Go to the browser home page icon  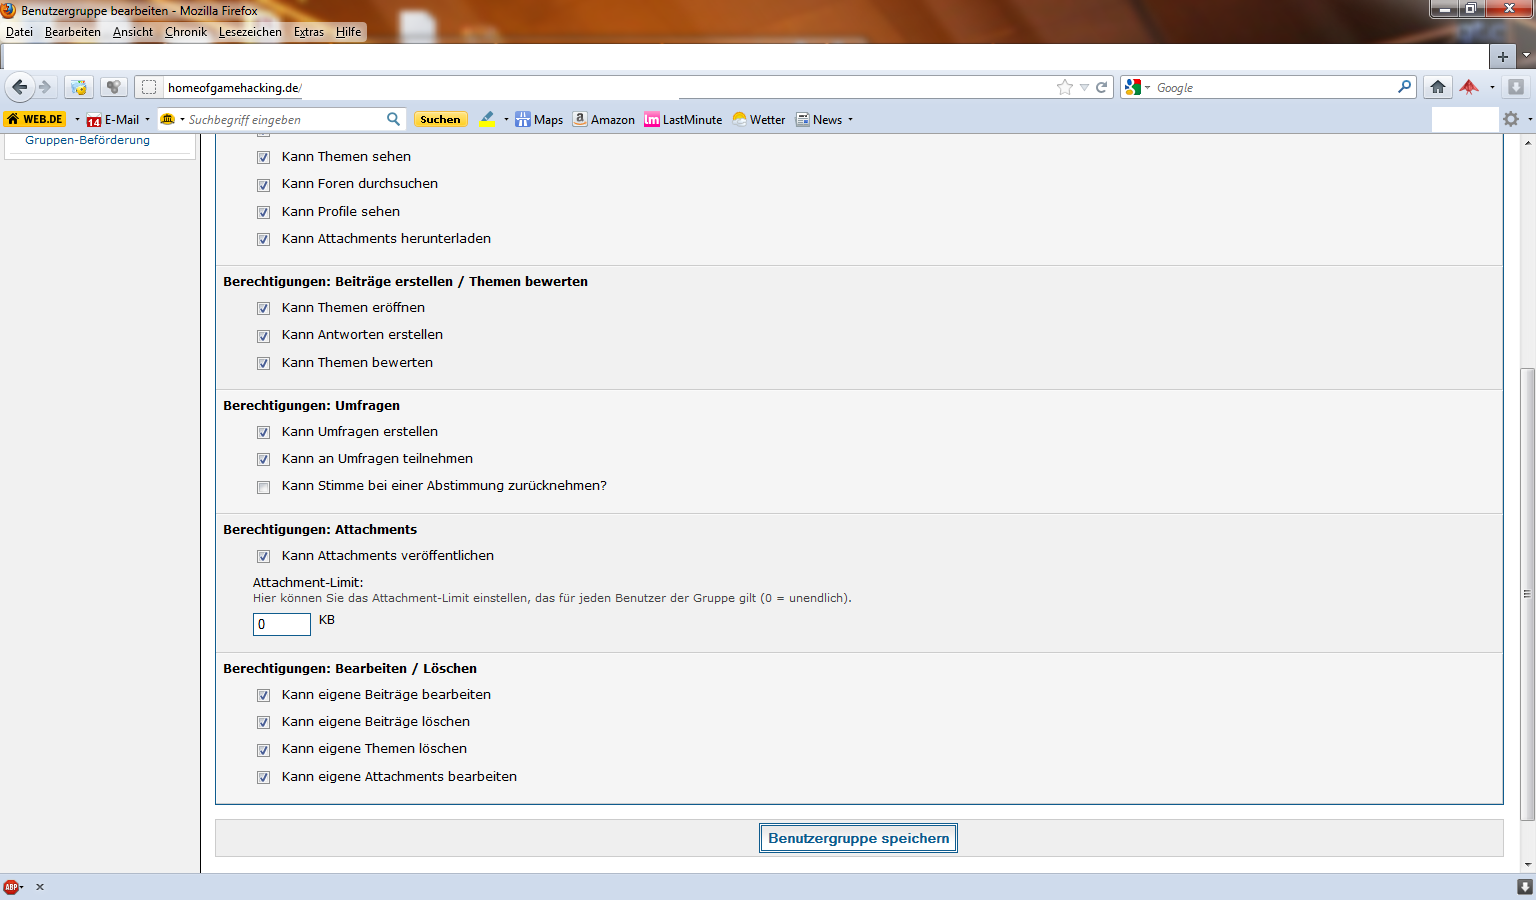(1438, 87)
